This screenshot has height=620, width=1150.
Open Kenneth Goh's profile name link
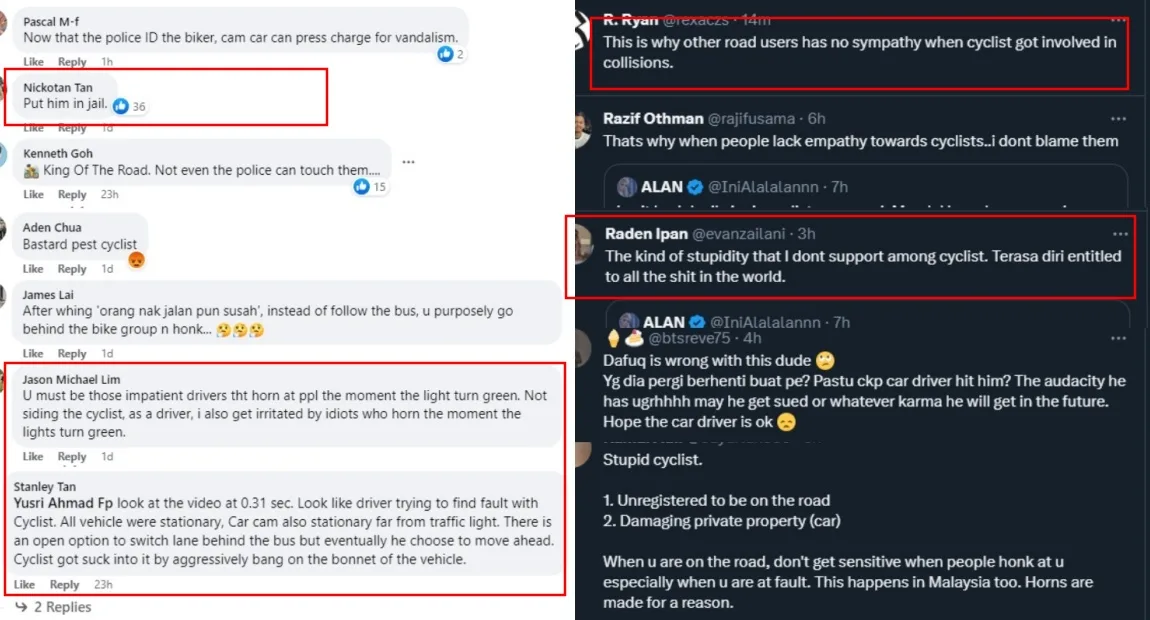[x=59, y=153]
